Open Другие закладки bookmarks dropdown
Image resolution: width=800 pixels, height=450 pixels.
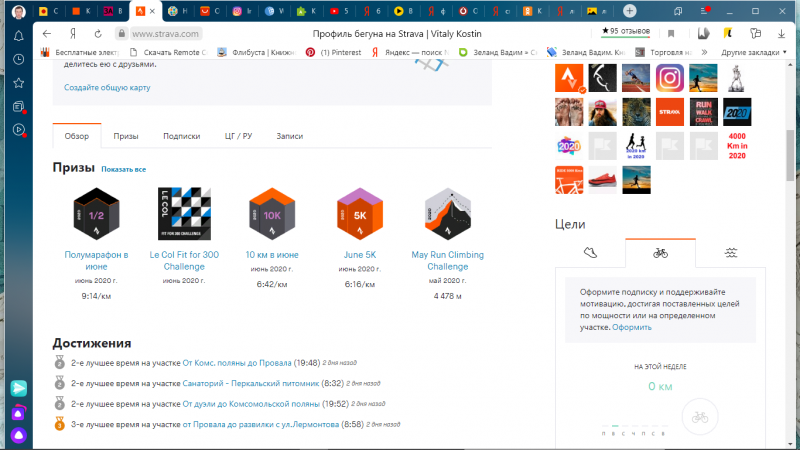[x=754, y=52]
